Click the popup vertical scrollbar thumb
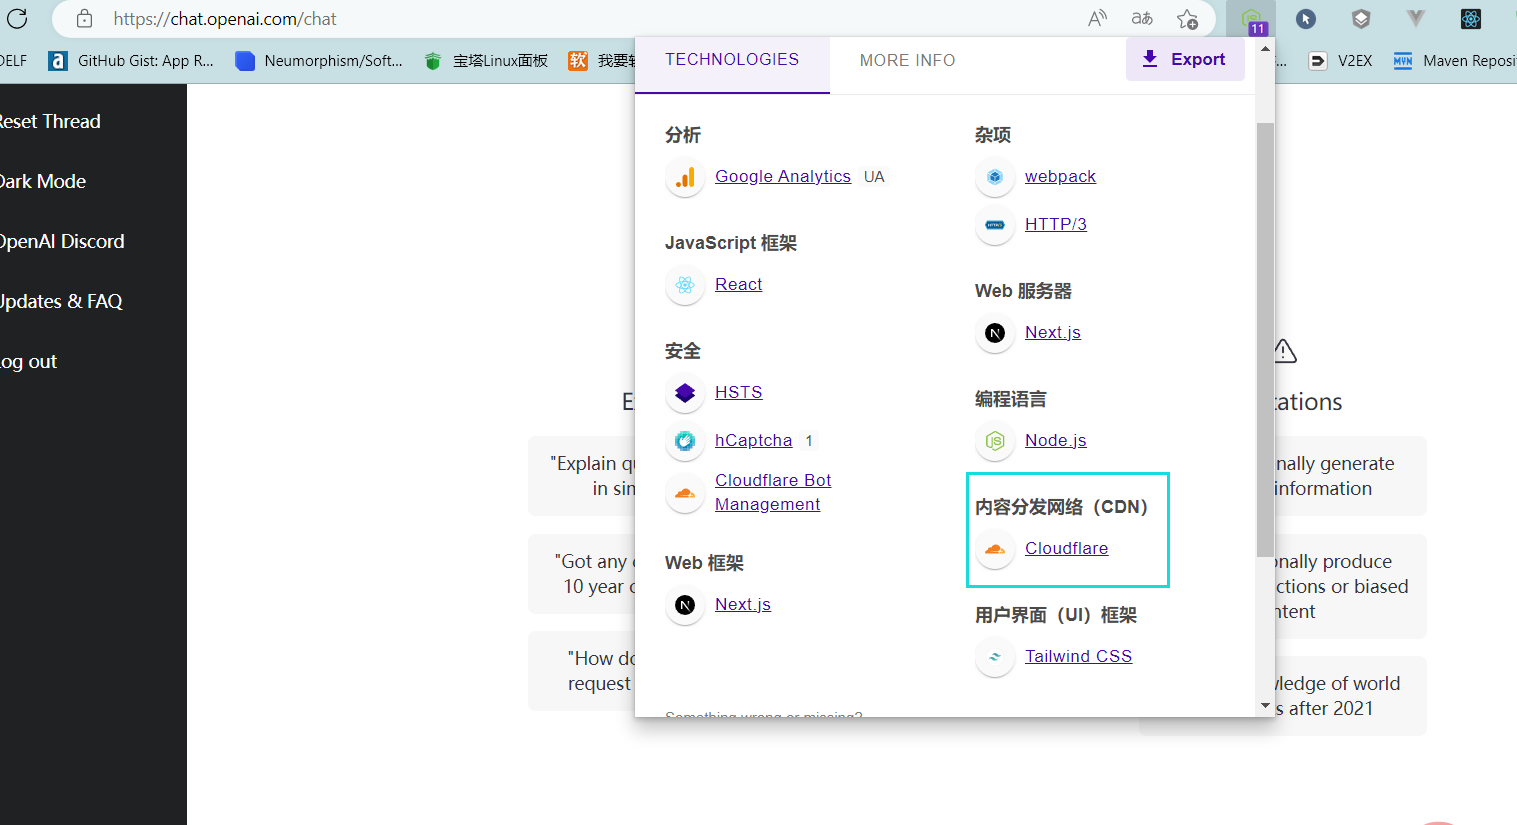1517x825 pixels. [x=1265, y=340]
